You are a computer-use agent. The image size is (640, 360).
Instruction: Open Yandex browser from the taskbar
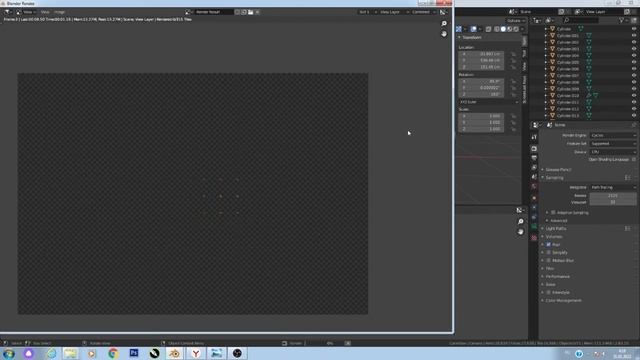pyautogui.click(x=196, y=353)
